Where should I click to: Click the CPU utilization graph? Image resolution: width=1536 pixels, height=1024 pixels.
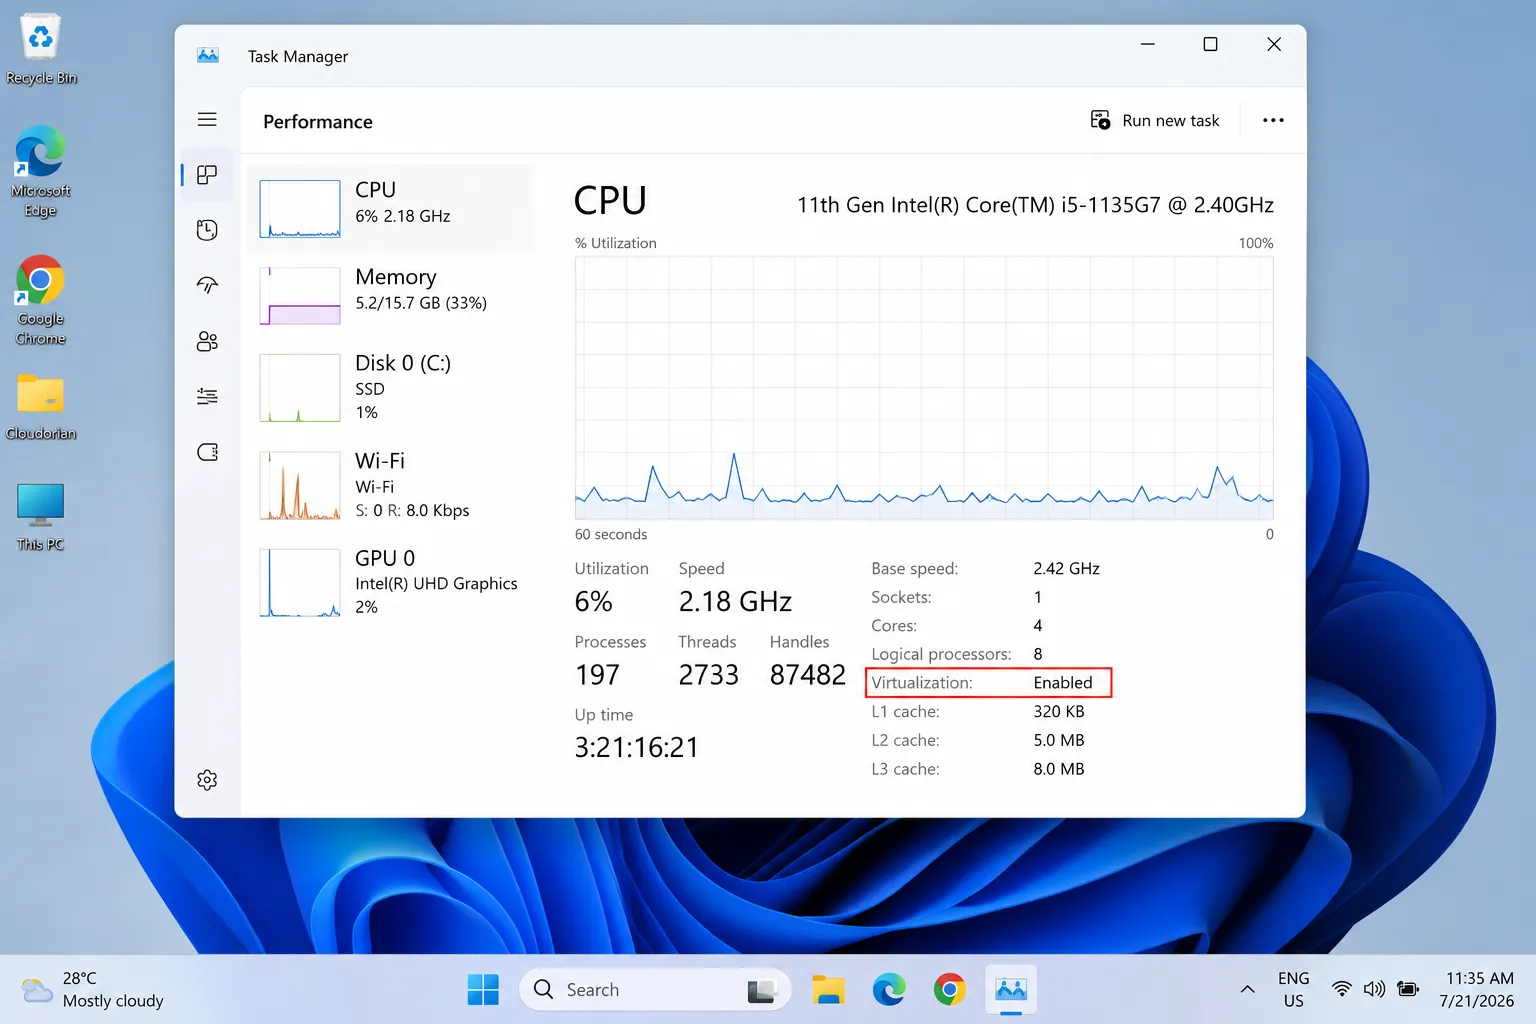[x=924, y=388]
